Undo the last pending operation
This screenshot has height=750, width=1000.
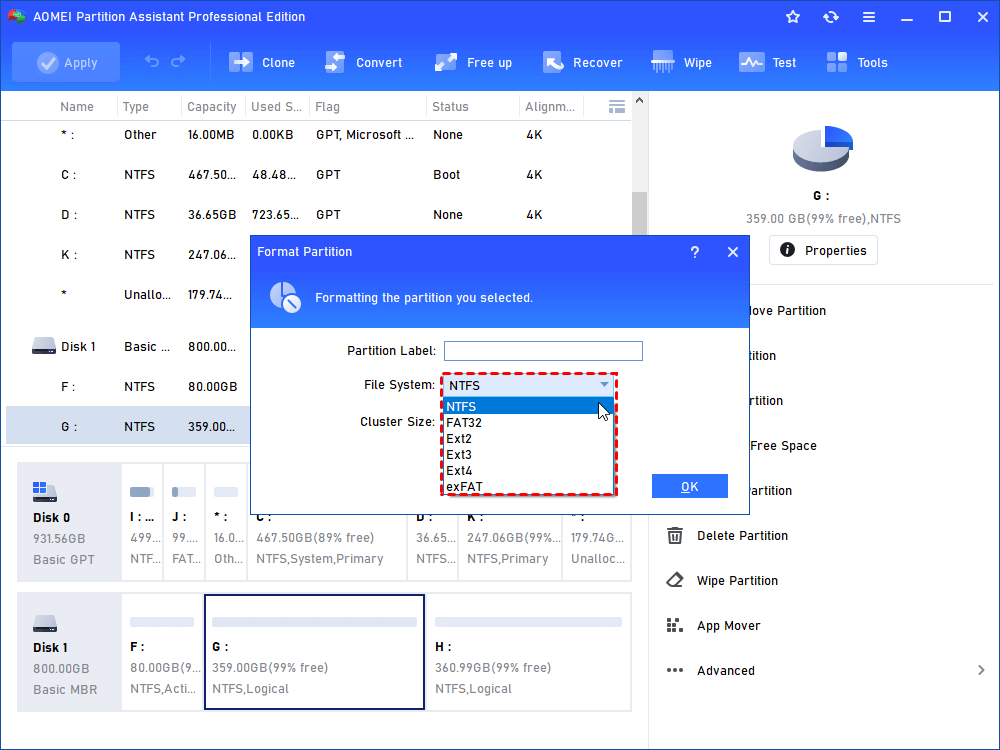pos(152,62)
